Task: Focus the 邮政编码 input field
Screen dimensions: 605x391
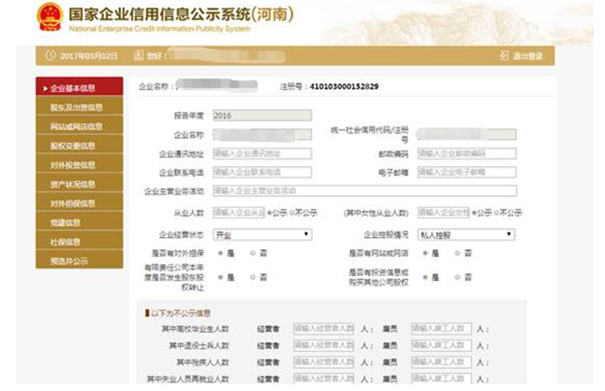Action: tap(467, 153)
